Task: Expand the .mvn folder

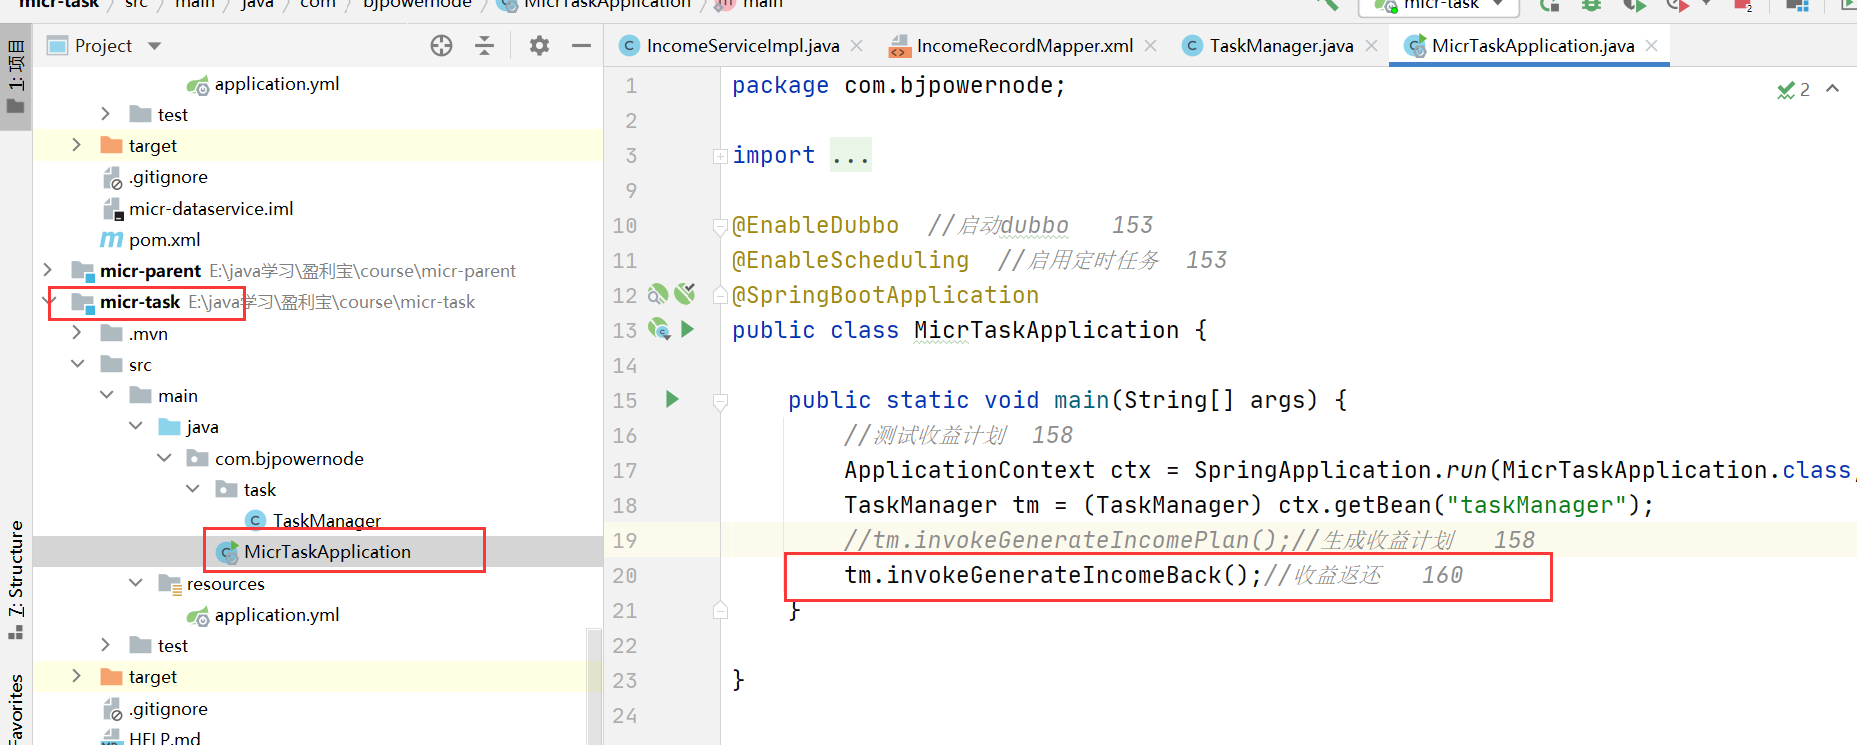Action: 77,333
